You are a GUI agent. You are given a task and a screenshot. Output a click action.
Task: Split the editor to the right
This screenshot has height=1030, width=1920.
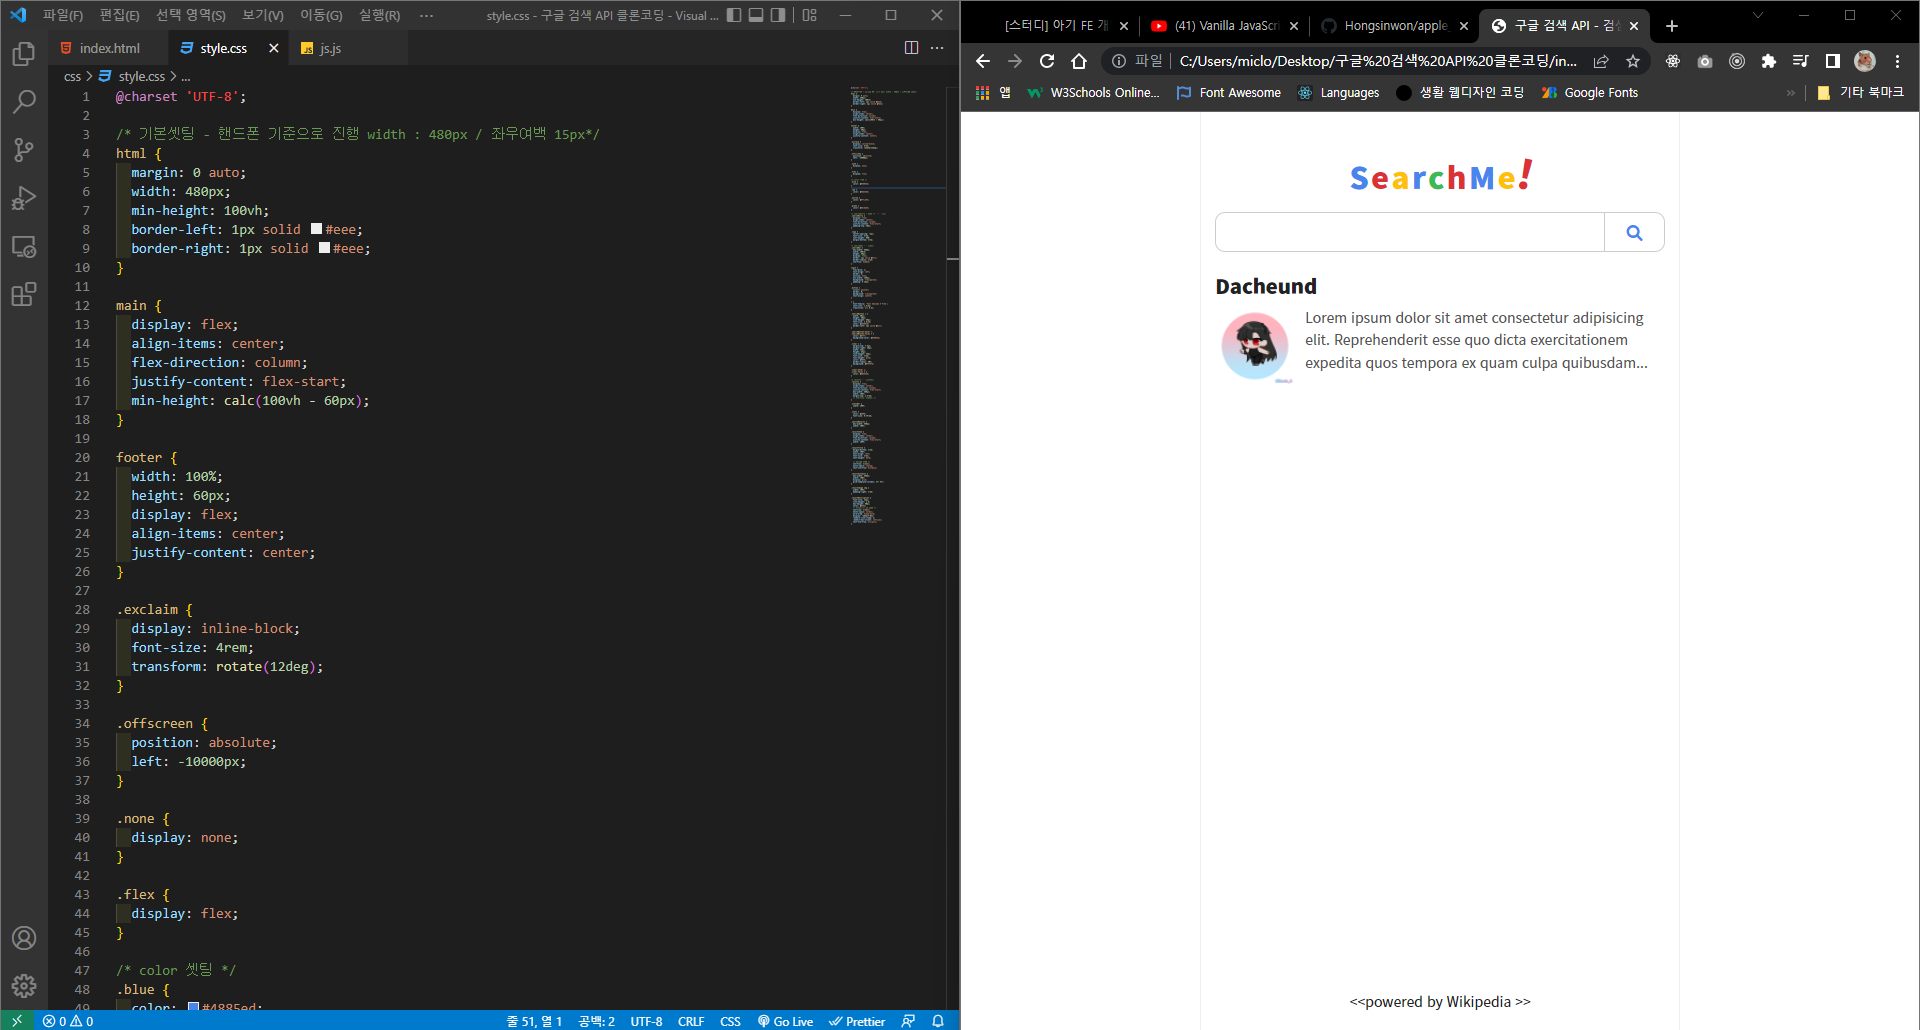point(911,48)
